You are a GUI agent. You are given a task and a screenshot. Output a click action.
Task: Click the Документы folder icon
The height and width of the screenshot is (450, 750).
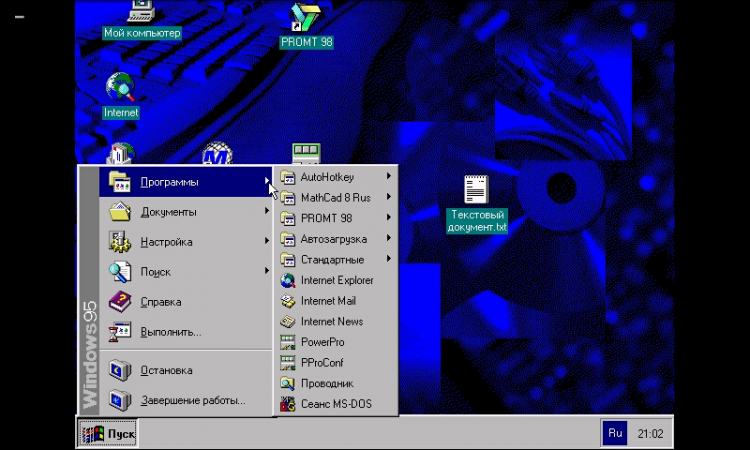[x=120, y=211]
